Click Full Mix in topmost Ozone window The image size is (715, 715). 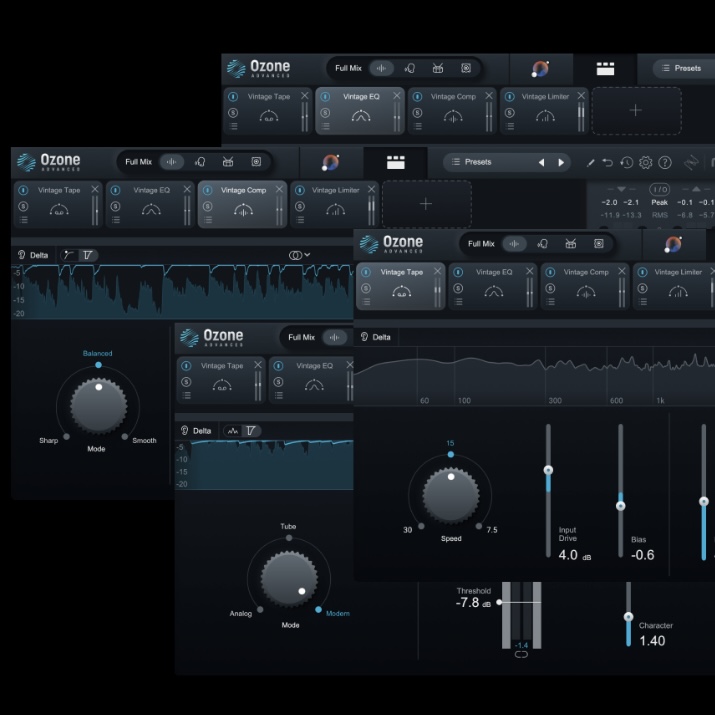pyautogui.click(x=348, y=68)
